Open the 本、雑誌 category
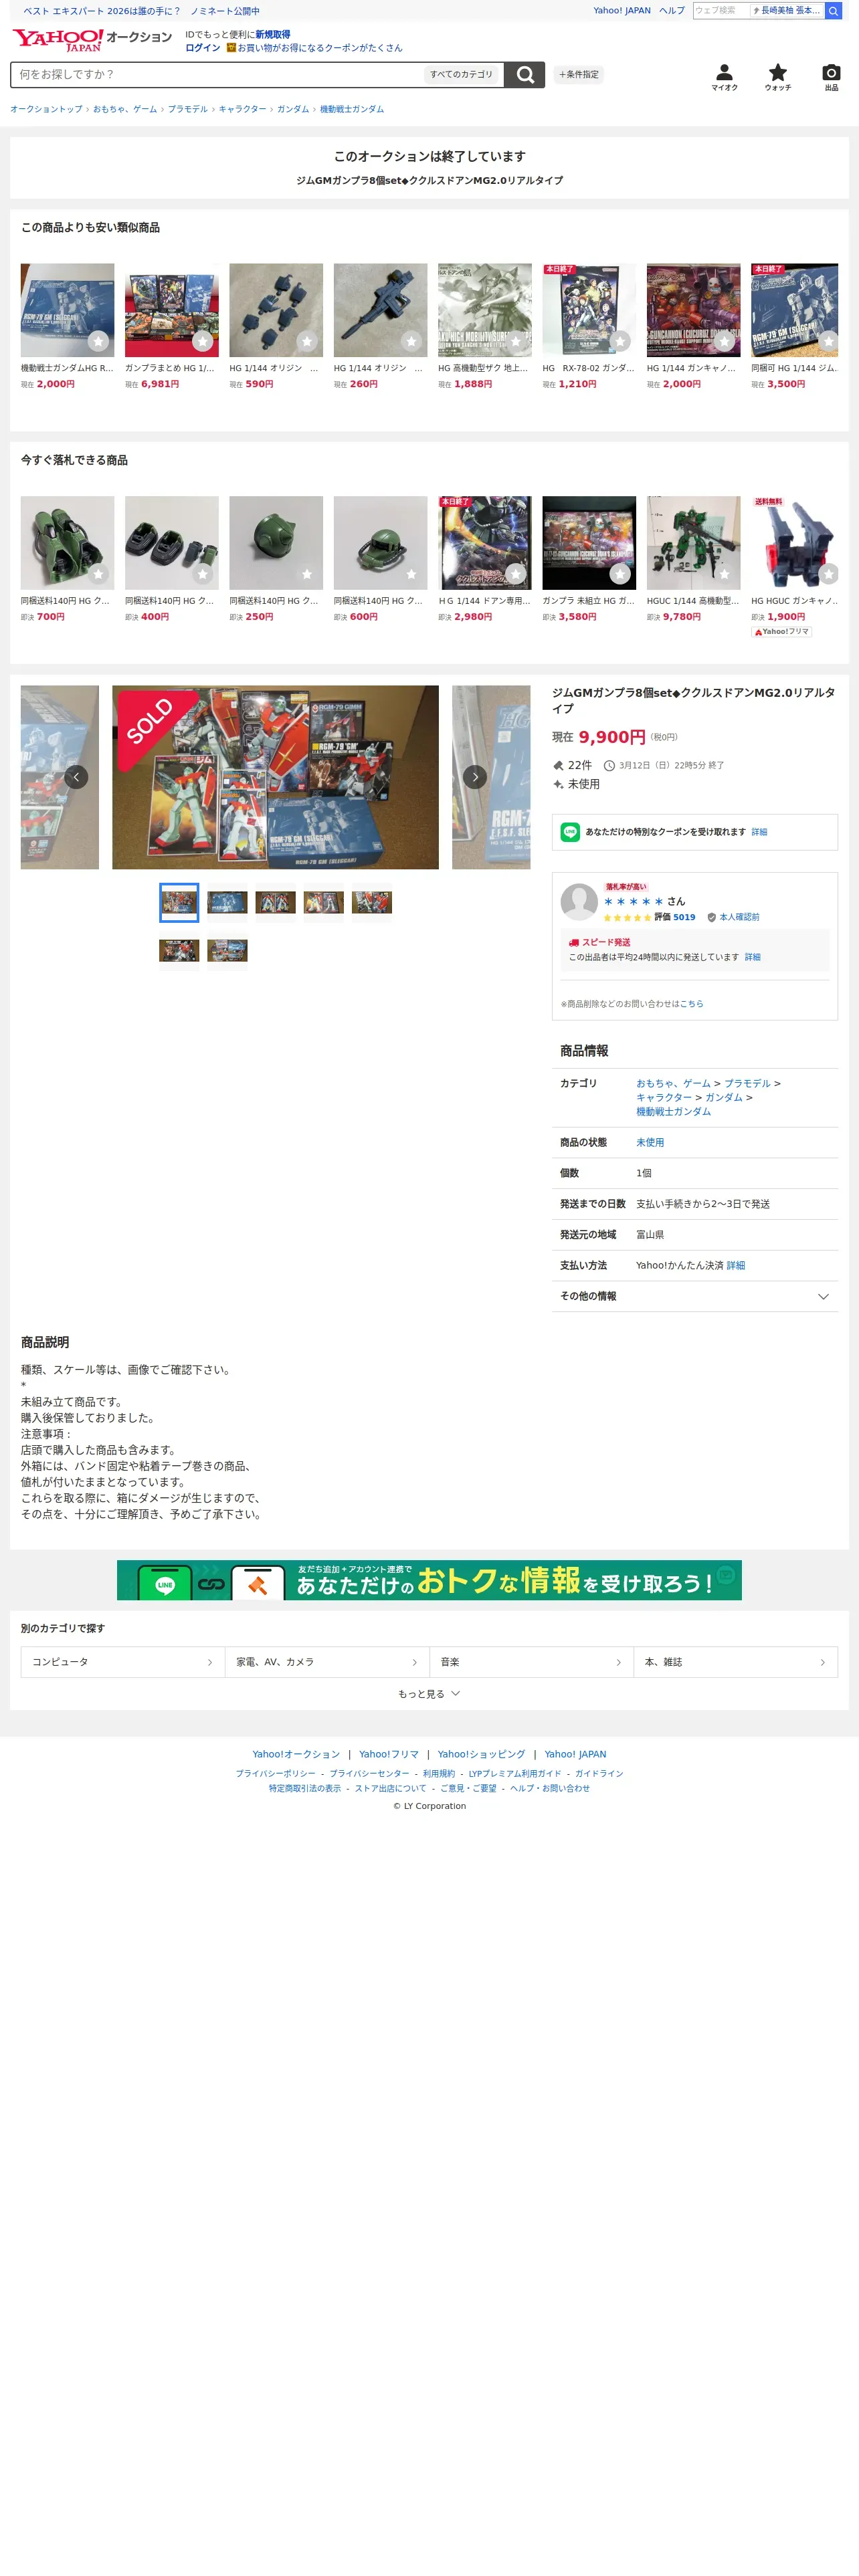 pos(735,1662)
